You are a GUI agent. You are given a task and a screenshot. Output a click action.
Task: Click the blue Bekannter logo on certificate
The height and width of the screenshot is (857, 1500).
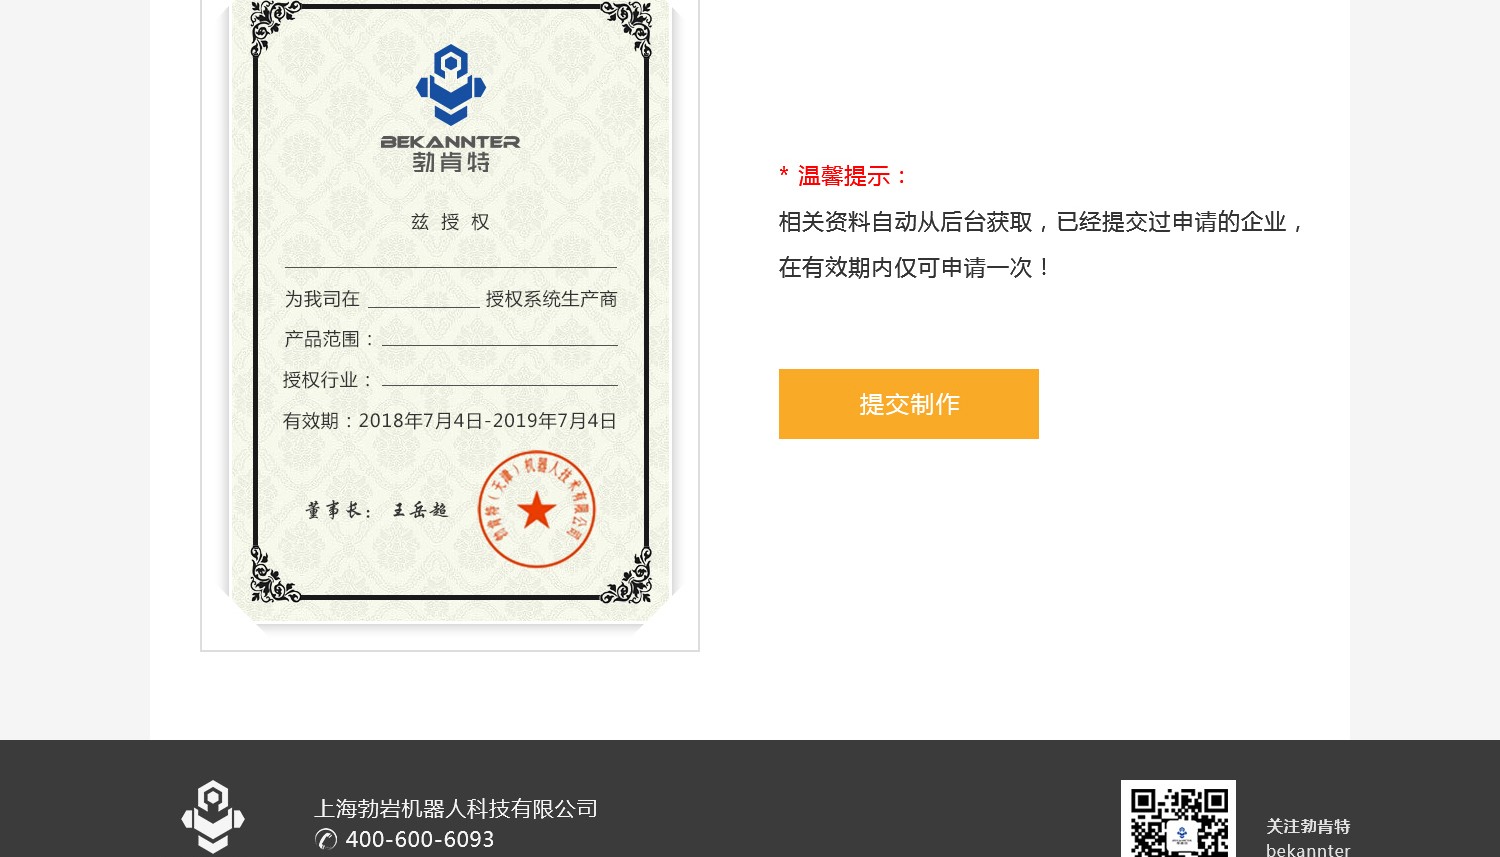pos(451,85)
